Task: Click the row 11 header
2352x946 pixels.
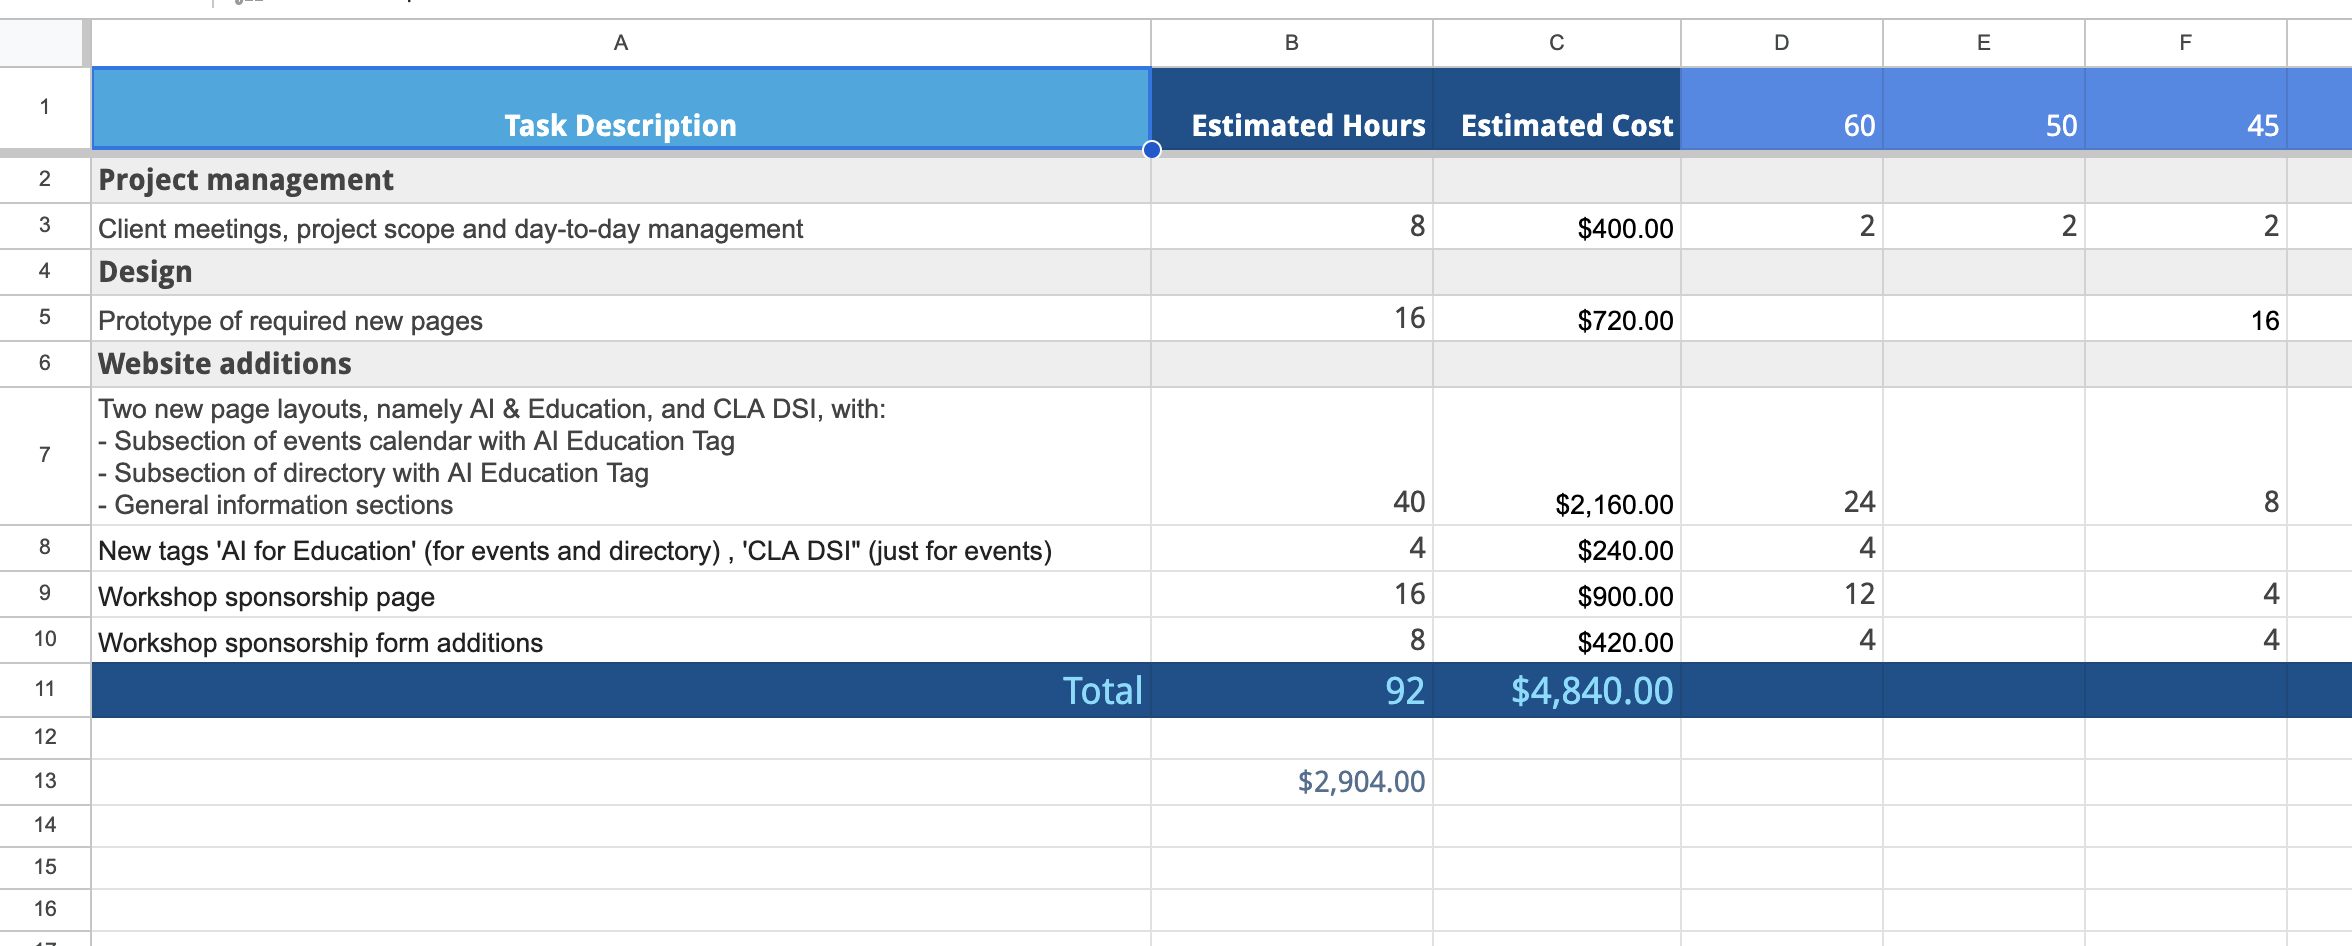Action: click(x=45, y=689)
